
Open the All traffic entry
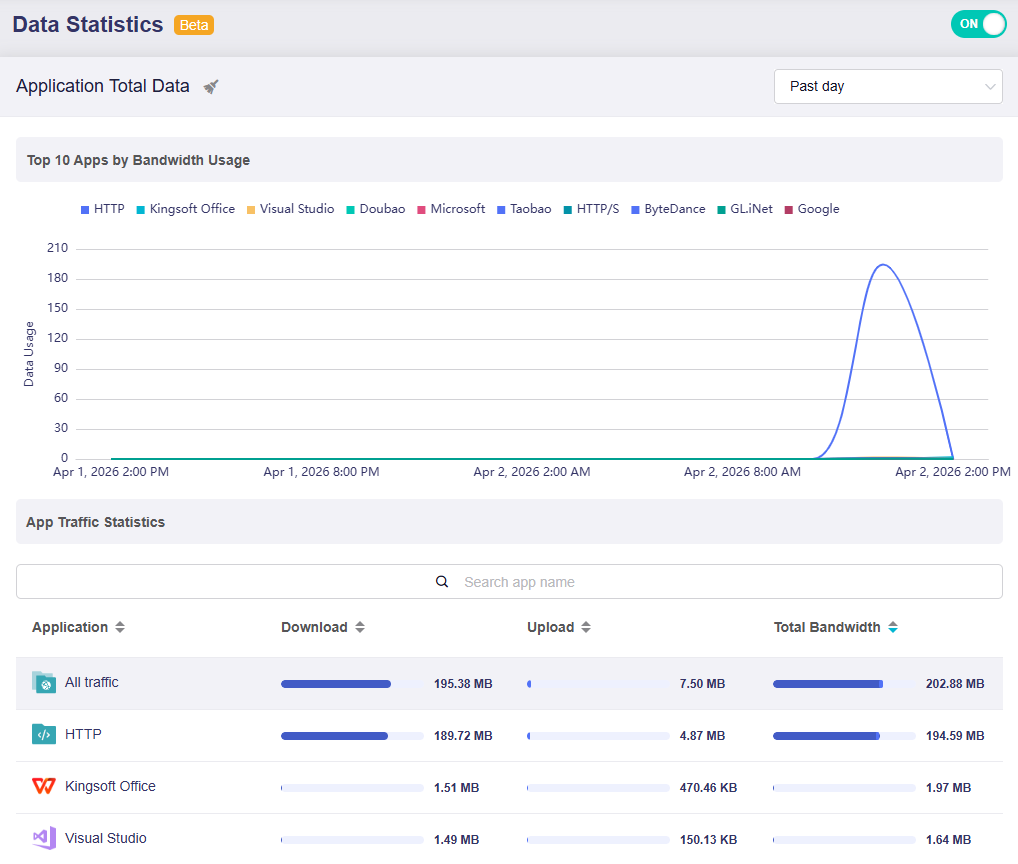pyautogui.click(x=91, y=682)
